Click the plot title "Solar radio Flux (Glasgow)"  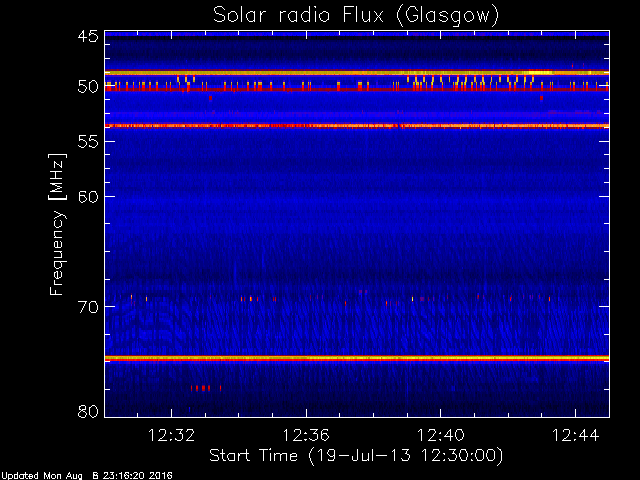(x=356, y=16)
